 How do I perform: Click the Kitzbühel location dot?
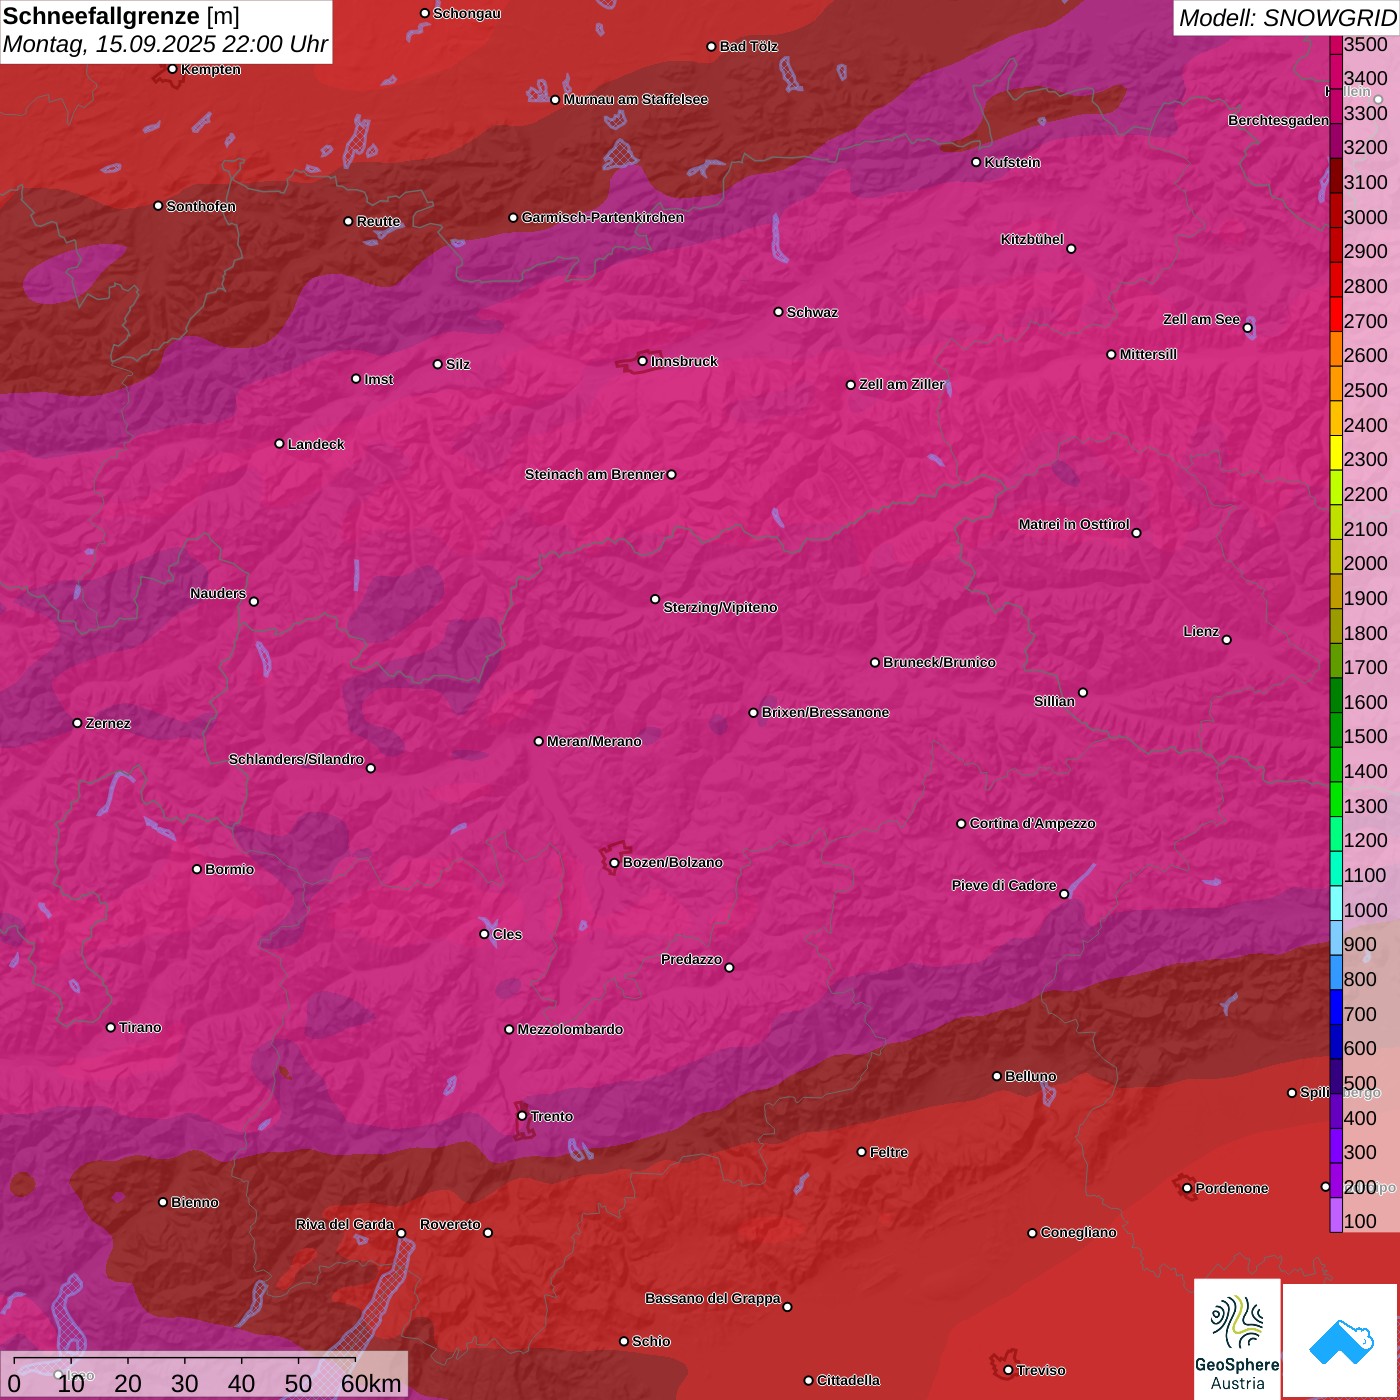pyautogui.click(x=1071, y=249)
